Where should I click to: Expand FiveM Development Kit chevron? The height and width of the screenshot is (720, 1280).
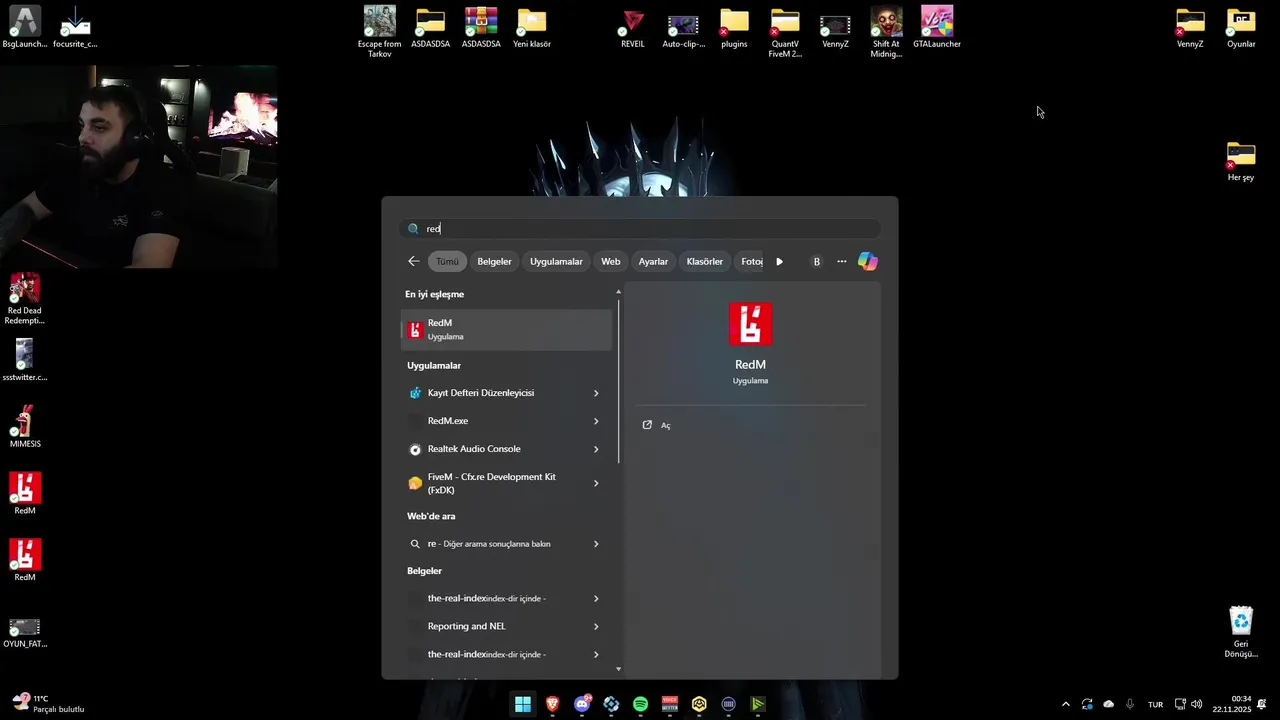[596, 483]
